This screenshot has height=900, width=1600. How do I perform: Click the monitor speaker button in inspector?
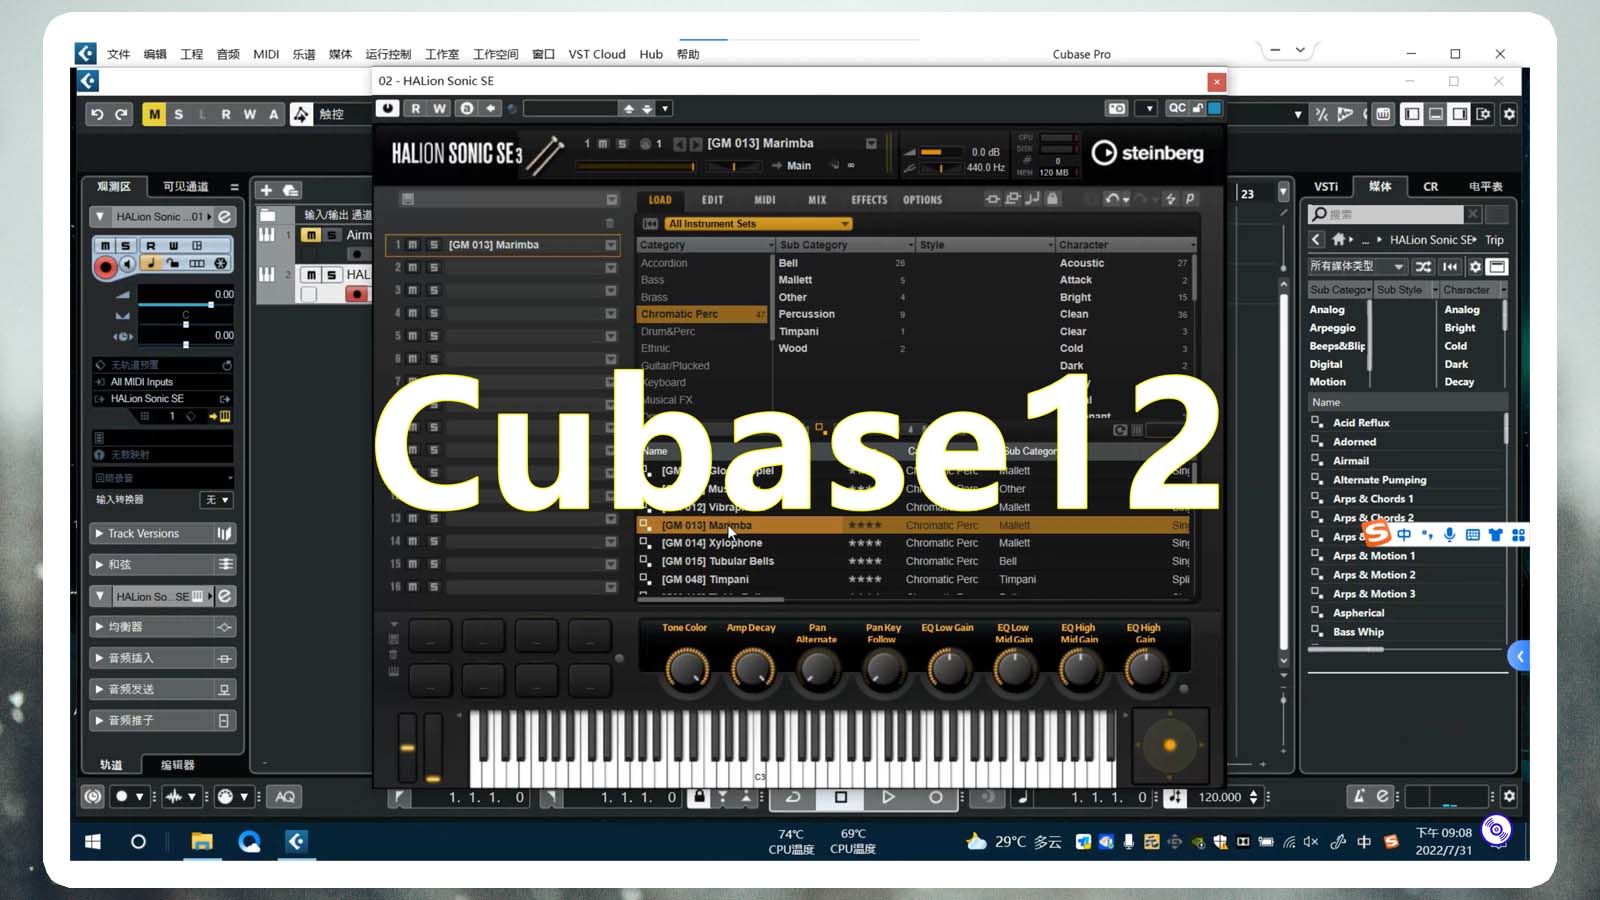[128, 264]
